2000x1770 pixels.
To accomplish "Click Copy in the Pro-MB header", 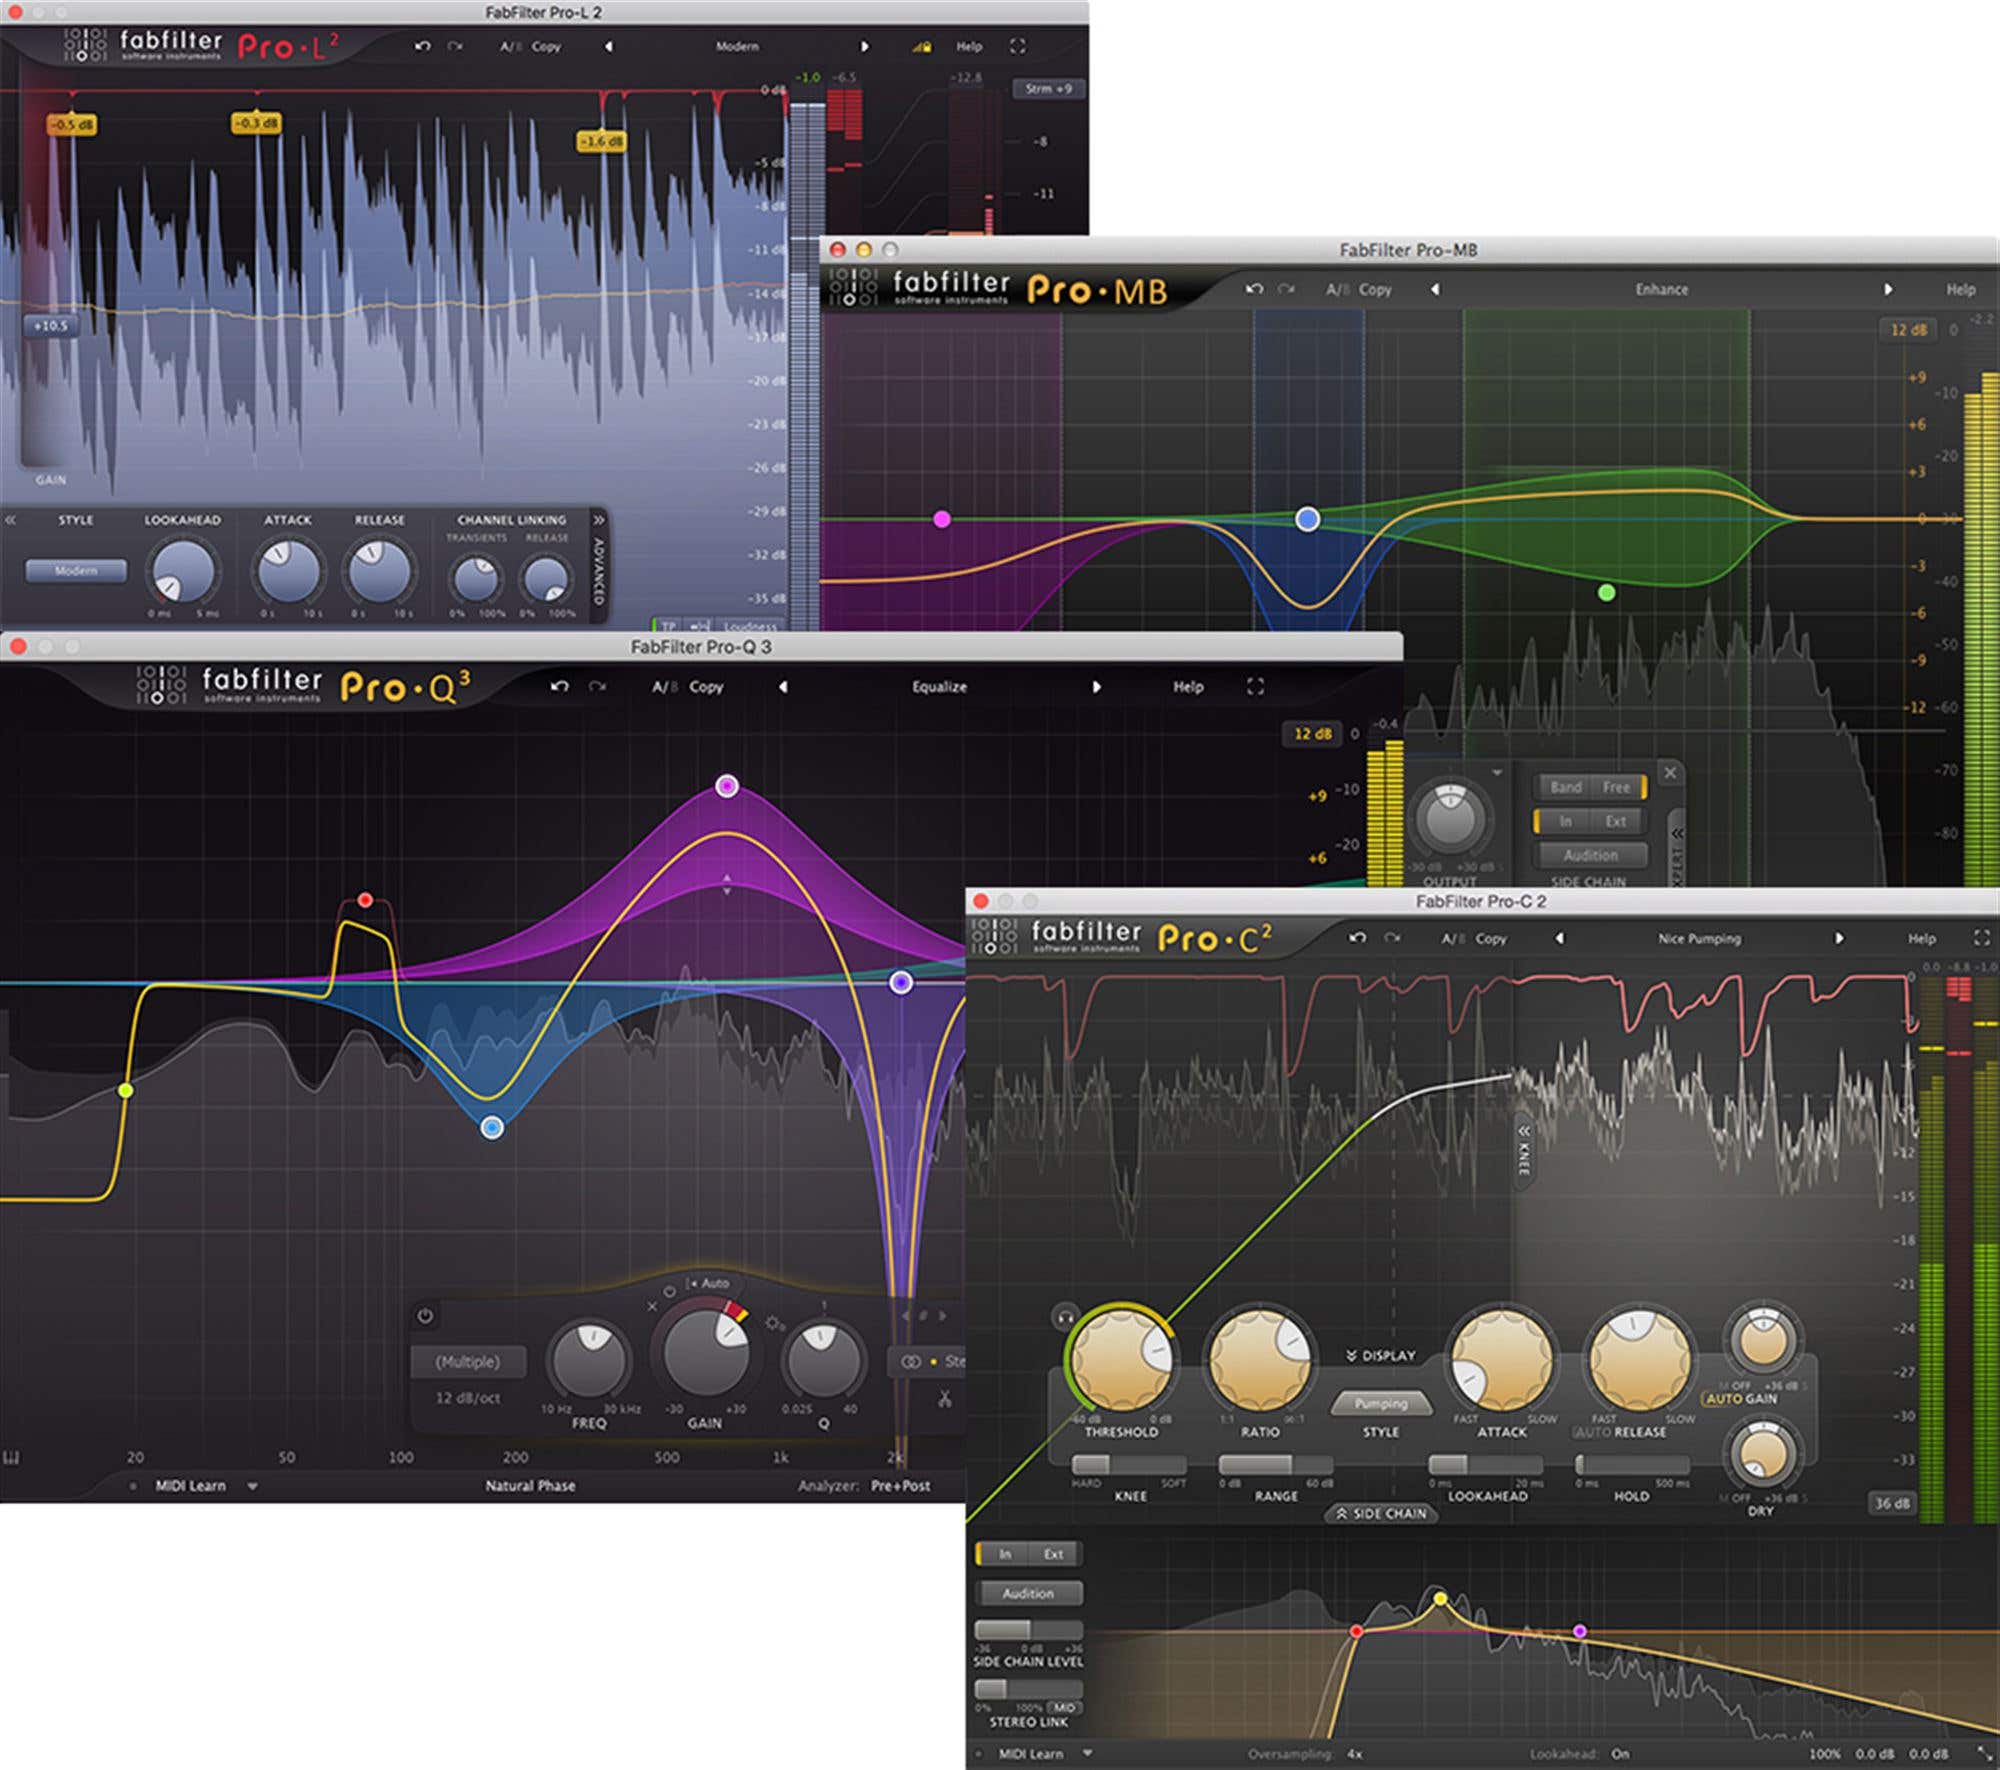I will coord(1375,289).
